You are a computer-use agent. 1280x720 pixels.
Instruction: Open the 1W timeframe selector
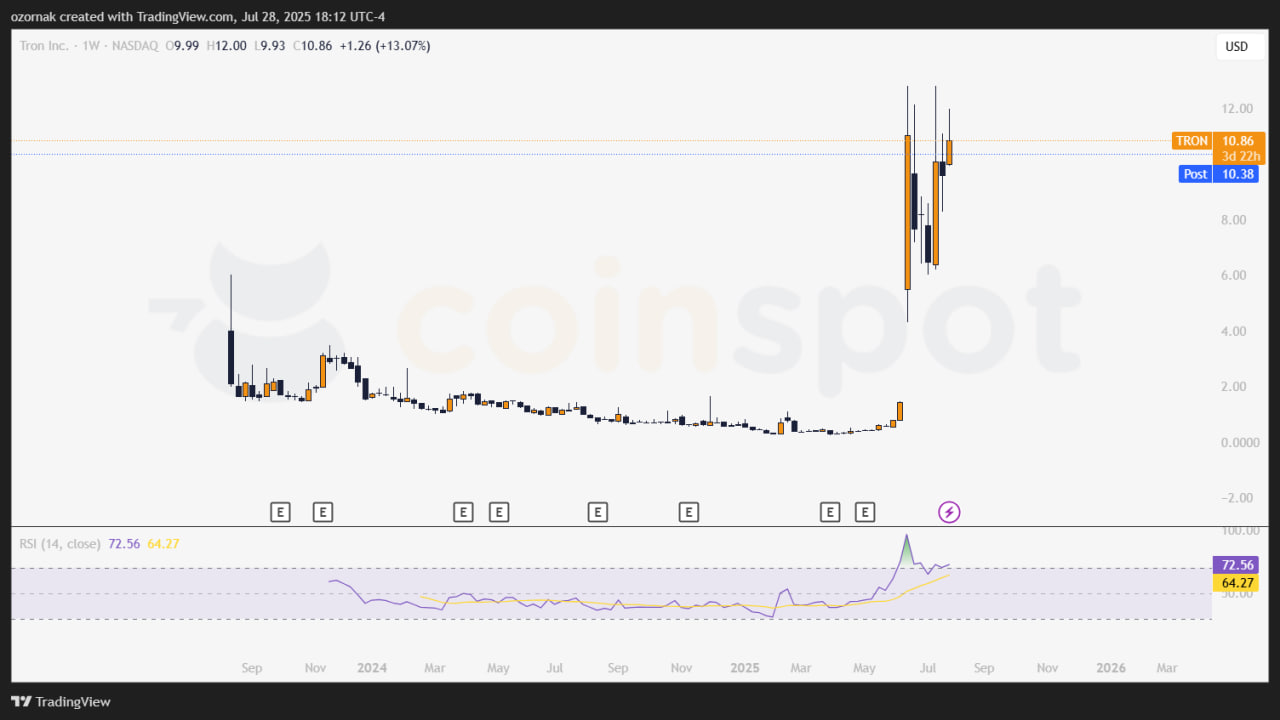(90, 45)
